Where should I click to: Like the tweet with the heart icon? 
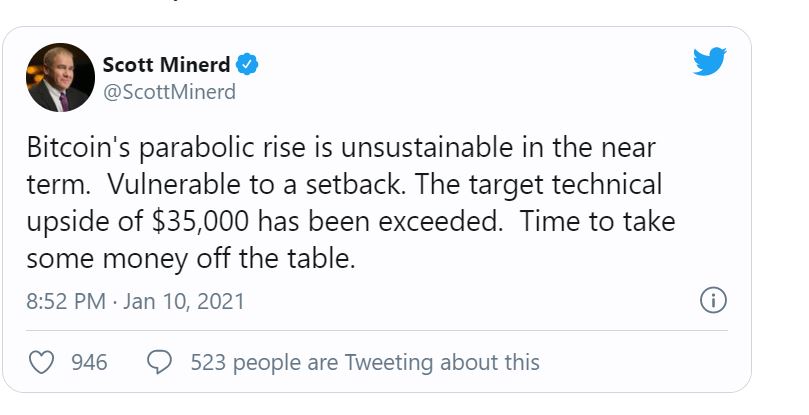[41, 362]
